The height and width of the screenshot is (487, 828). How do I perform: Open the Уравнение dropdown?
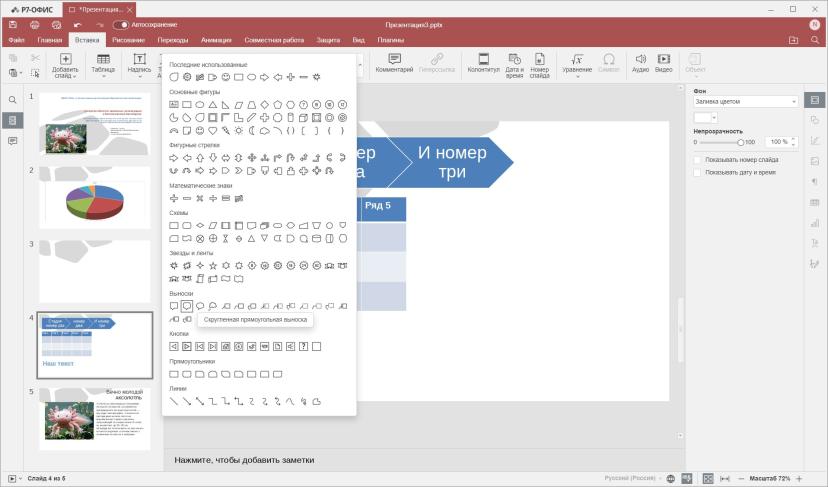[x=577, y=65]
